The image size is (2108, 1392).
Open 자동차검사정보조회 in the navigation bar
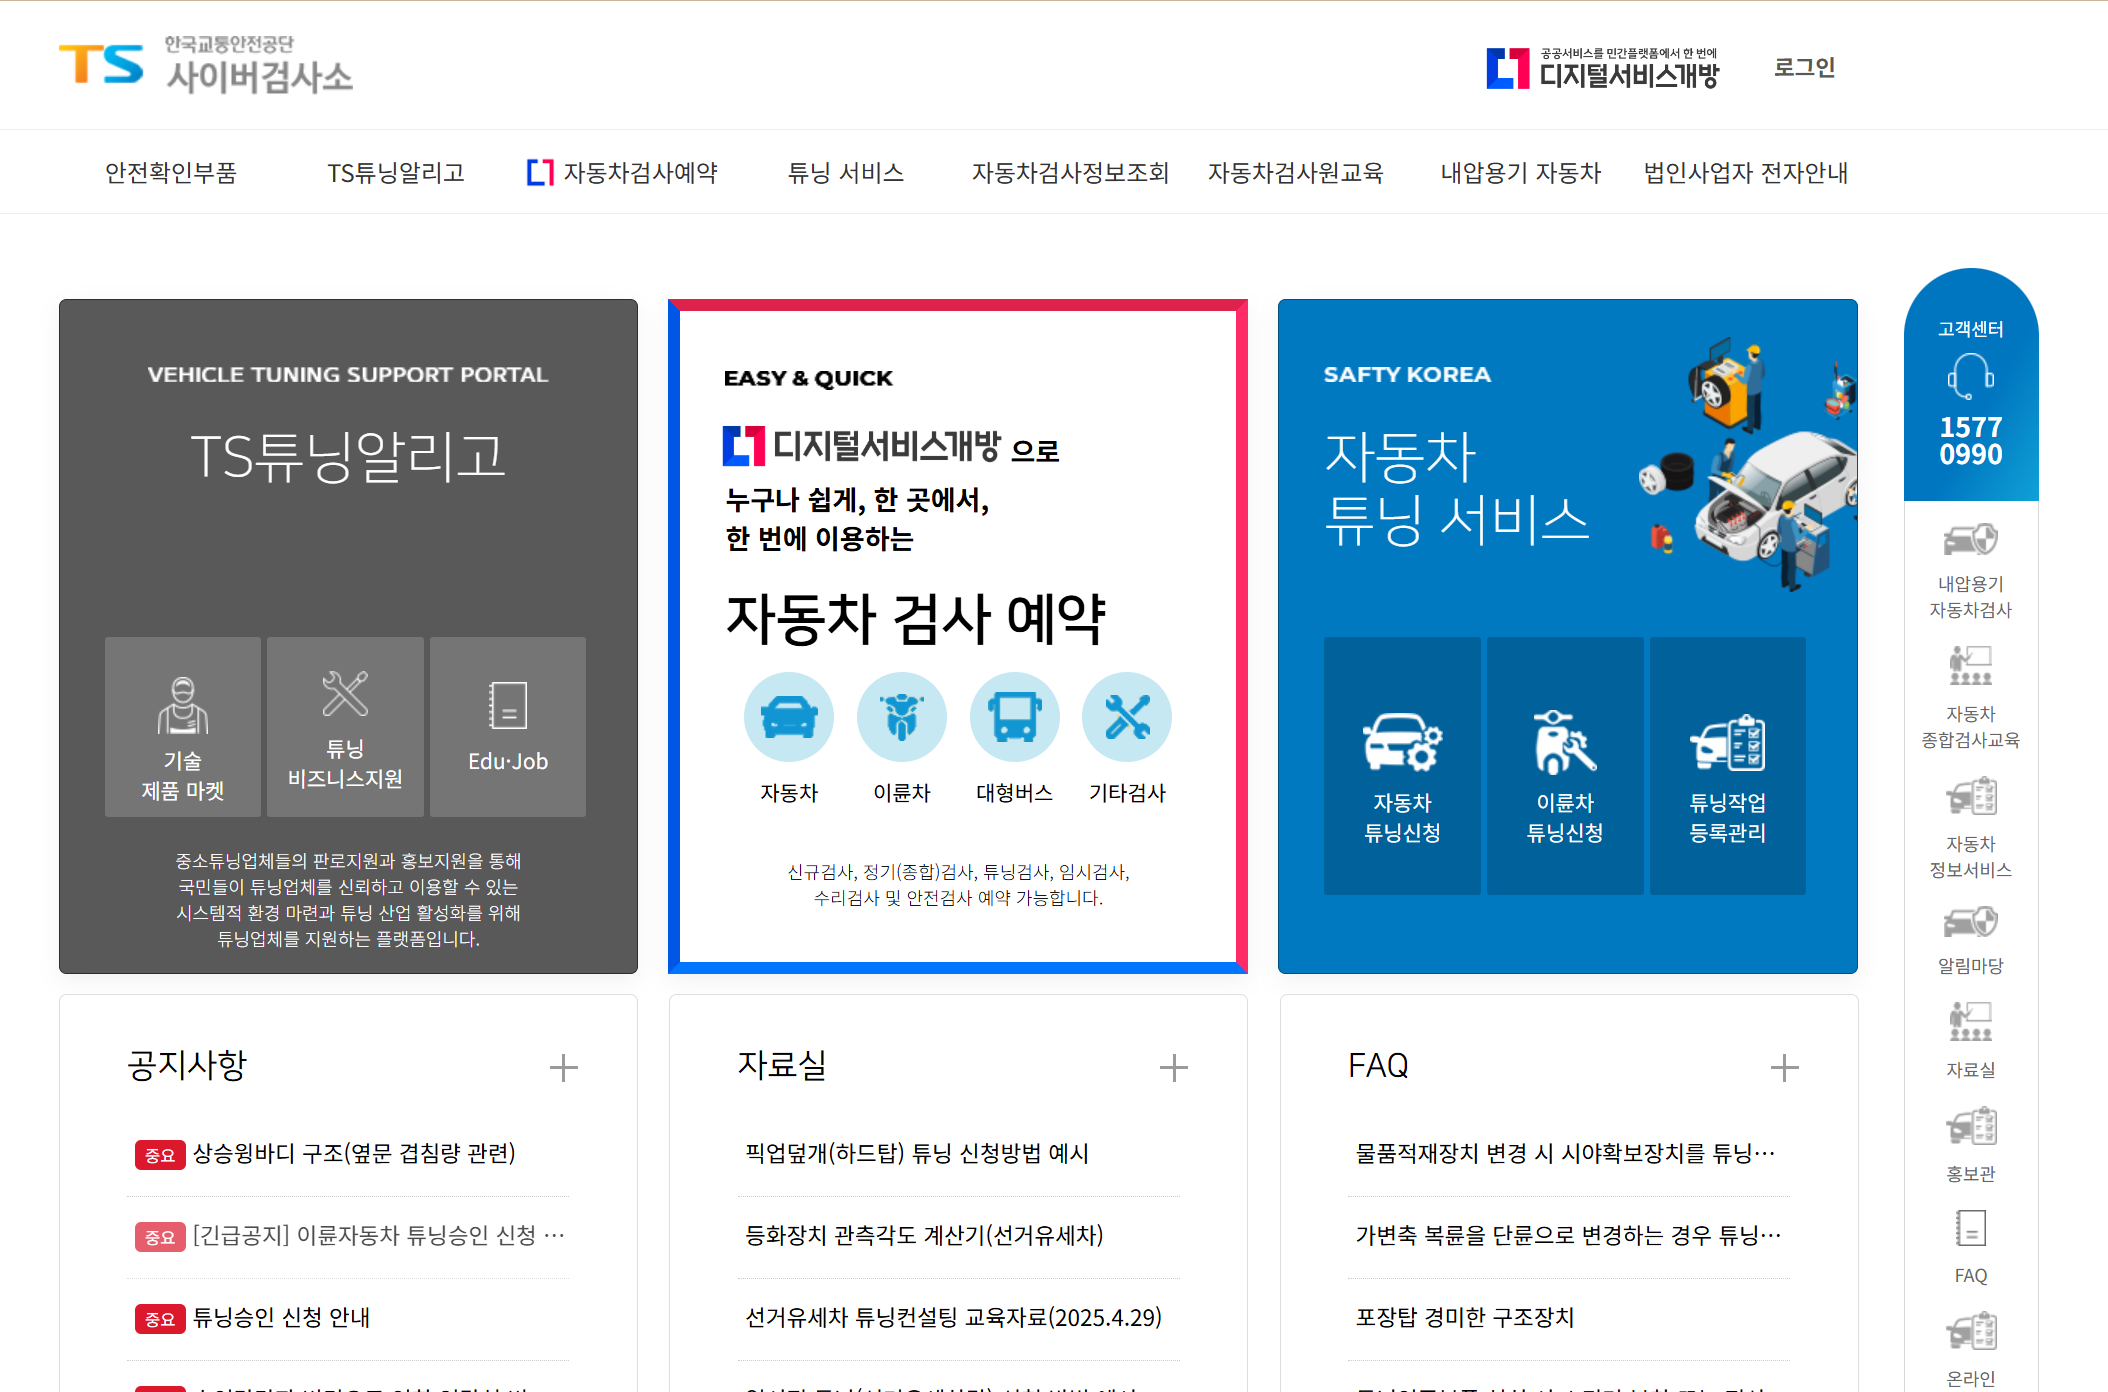tap(1070, 173)
